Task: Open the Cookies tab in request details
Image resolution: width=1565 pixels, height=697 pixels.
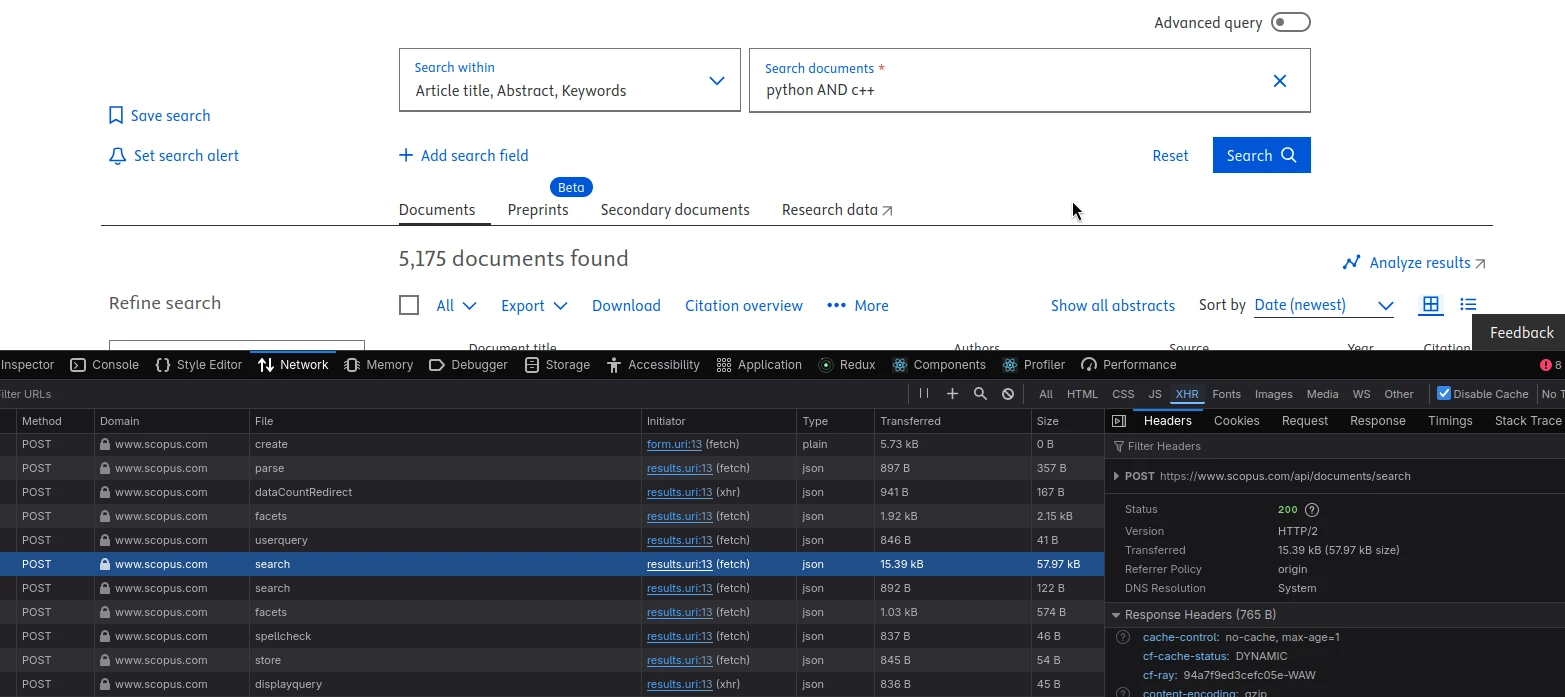Action: [x=1236, y=421]
